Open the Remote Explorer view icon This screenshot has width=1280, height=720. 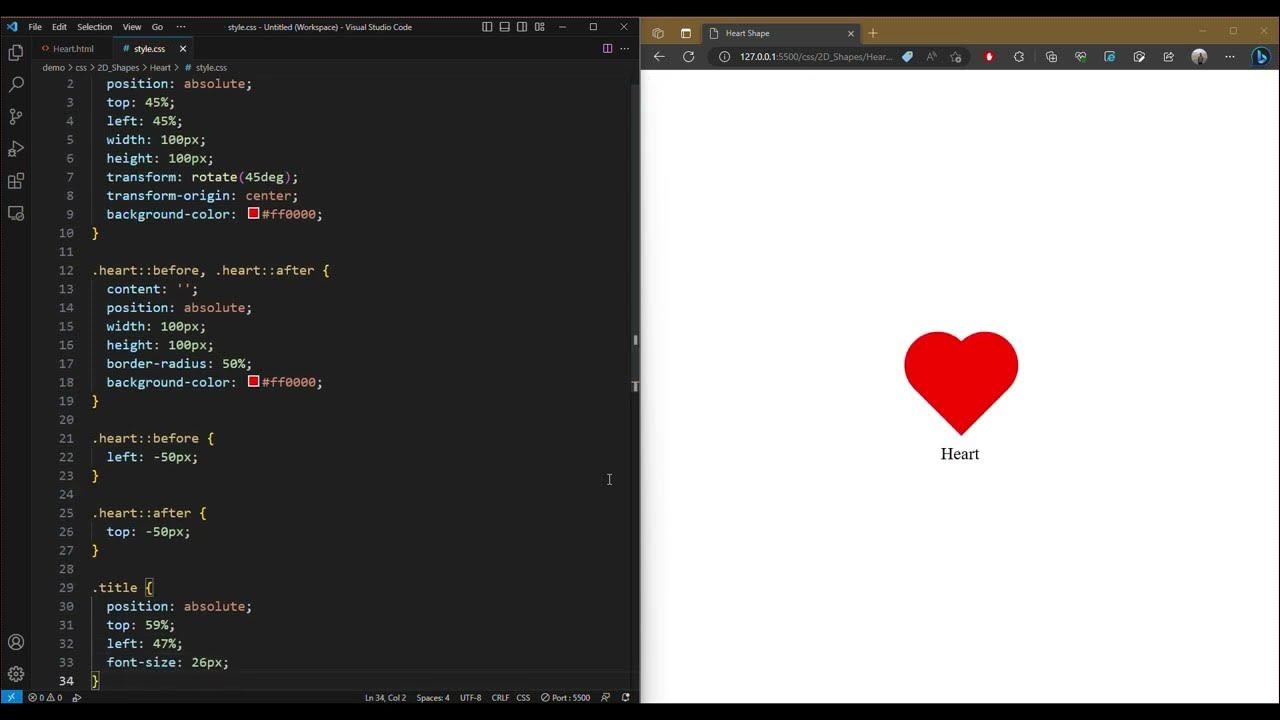16,213
